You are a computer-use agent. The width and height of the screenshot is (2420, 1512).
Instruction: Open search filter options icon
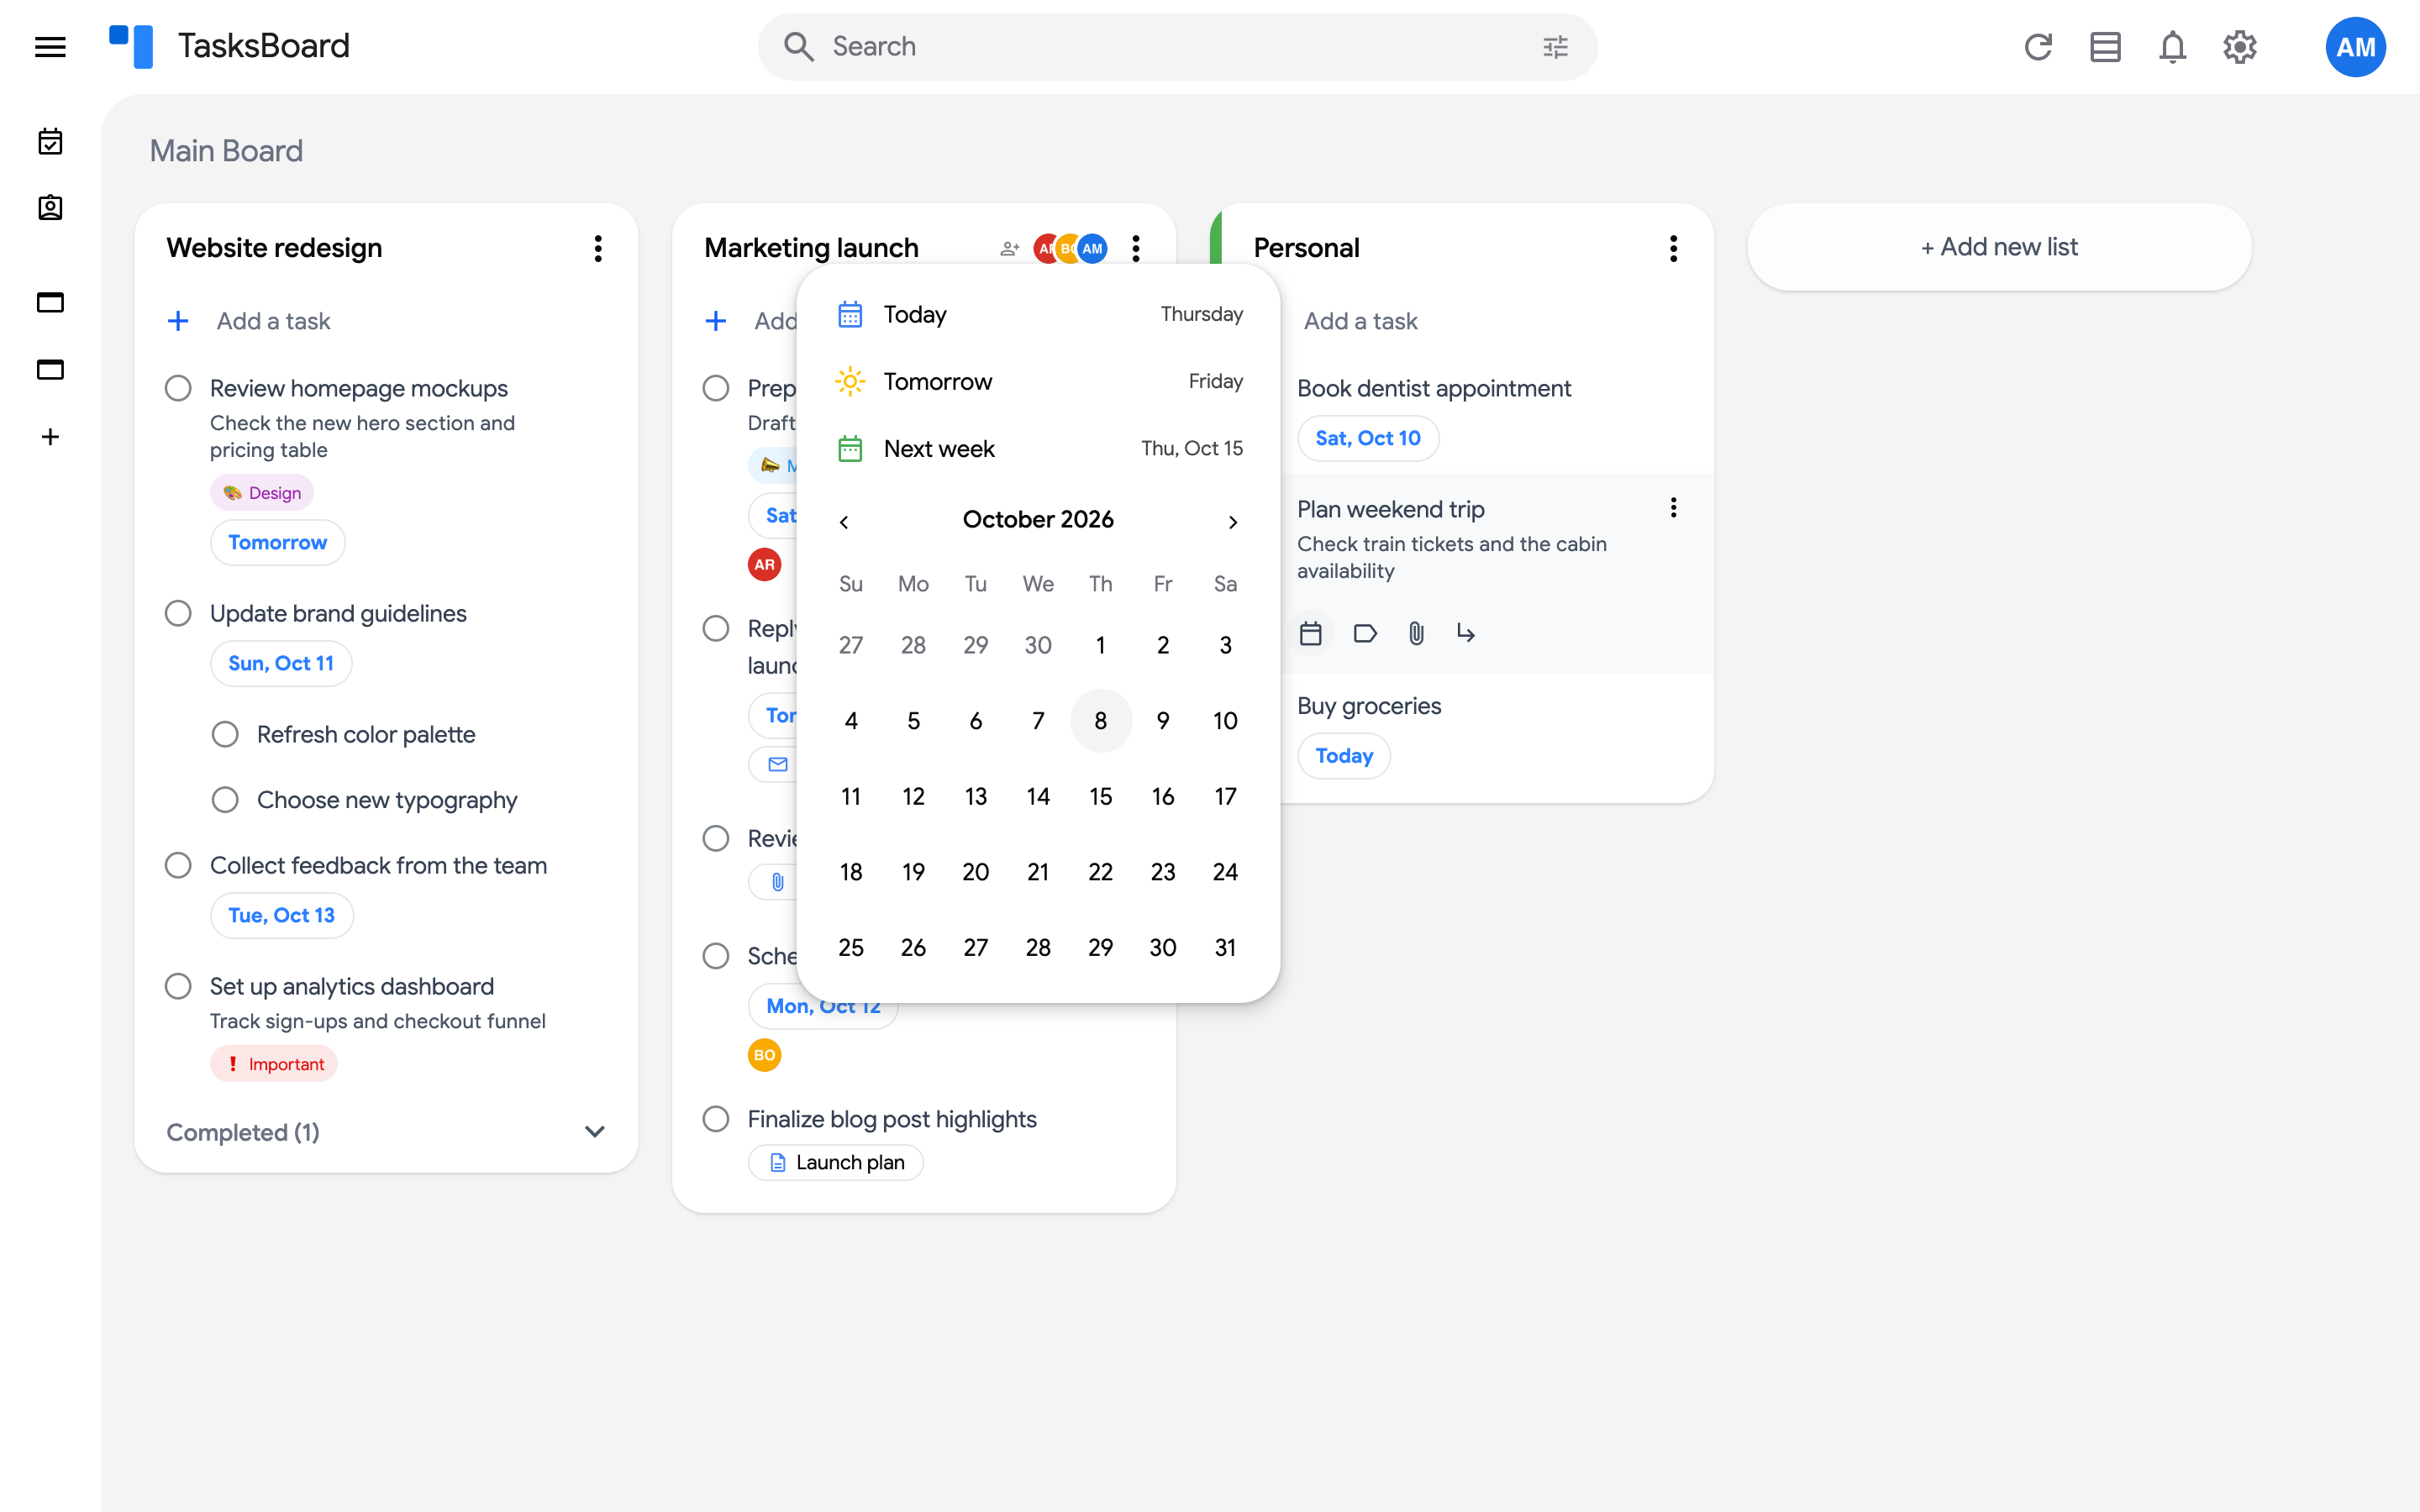pyautogui.click(x=1555, y=47)
